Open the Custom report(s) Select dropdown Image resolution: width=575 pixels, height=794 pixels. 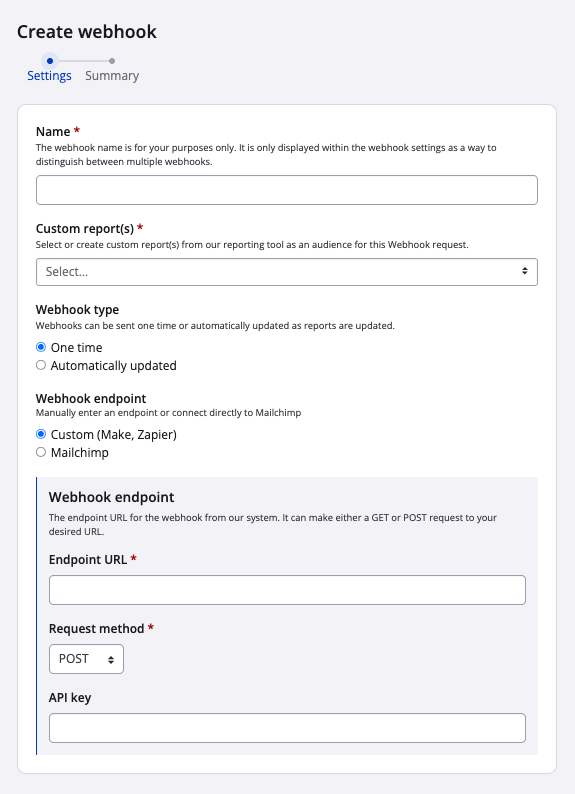coord(286,272)
